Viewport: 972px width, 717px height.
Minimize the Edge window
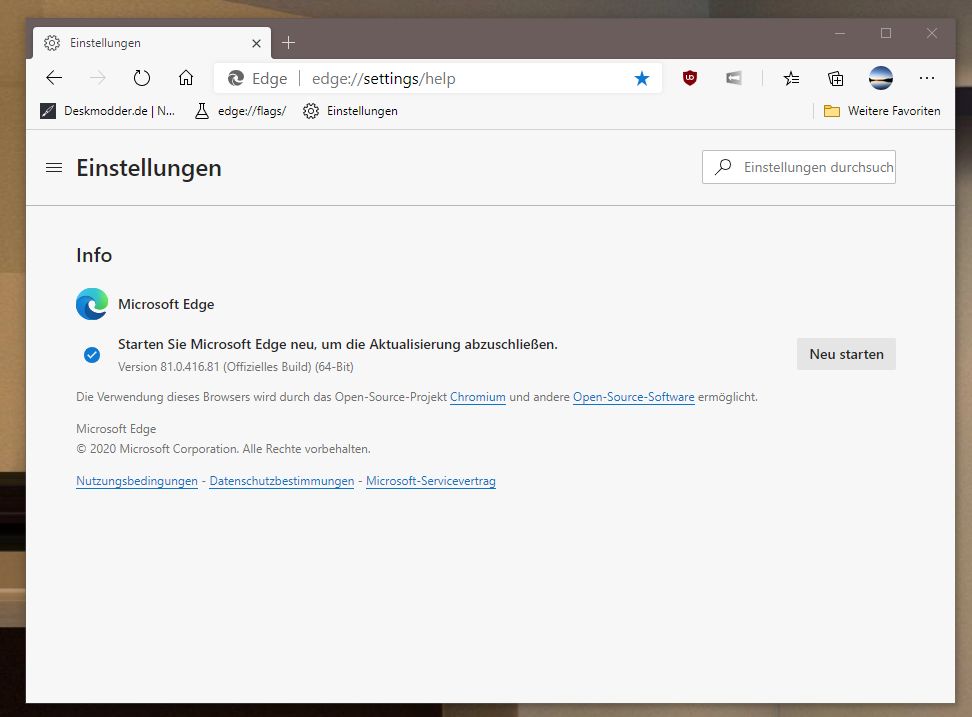(x=840, y=33)
